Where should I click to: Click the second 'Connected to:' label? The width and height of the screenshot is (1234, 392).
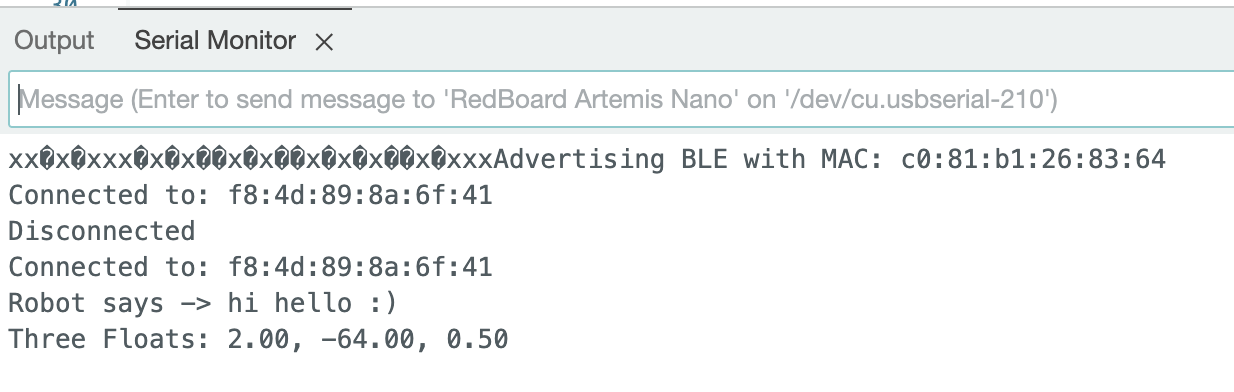pos(112,267)
